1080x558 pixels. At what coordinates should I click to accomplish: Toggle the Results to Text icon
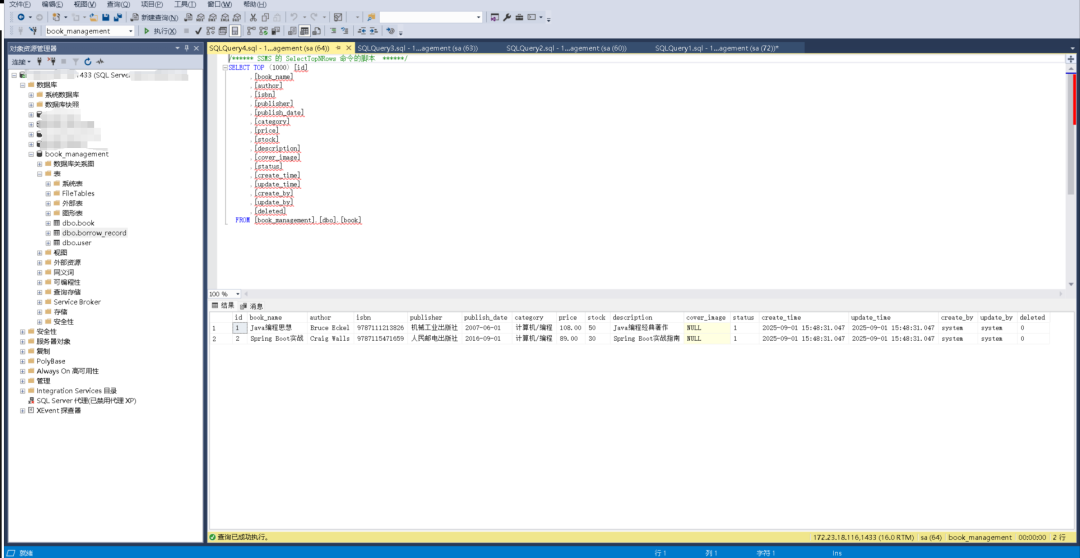(x=291, y=31)
